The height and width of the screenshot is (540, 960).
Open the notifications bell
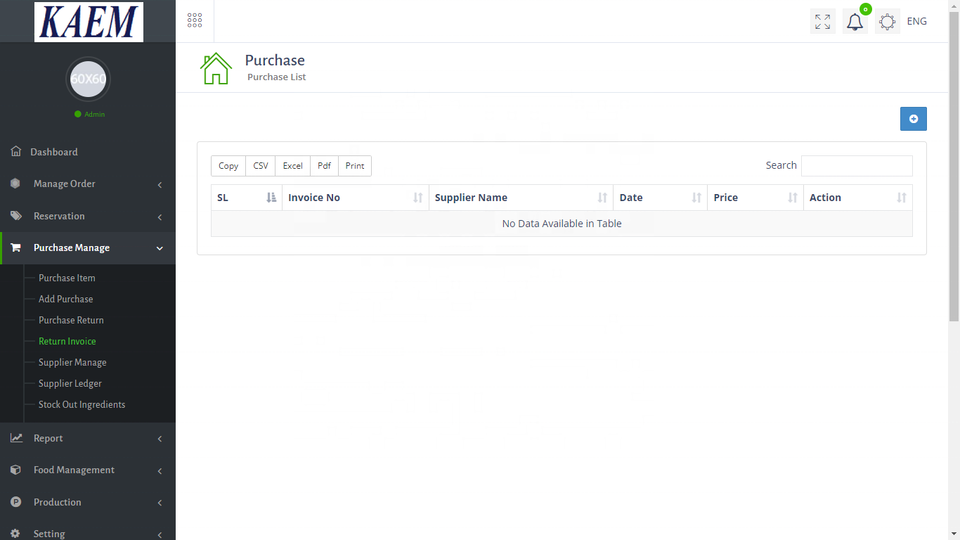point(855,22)
